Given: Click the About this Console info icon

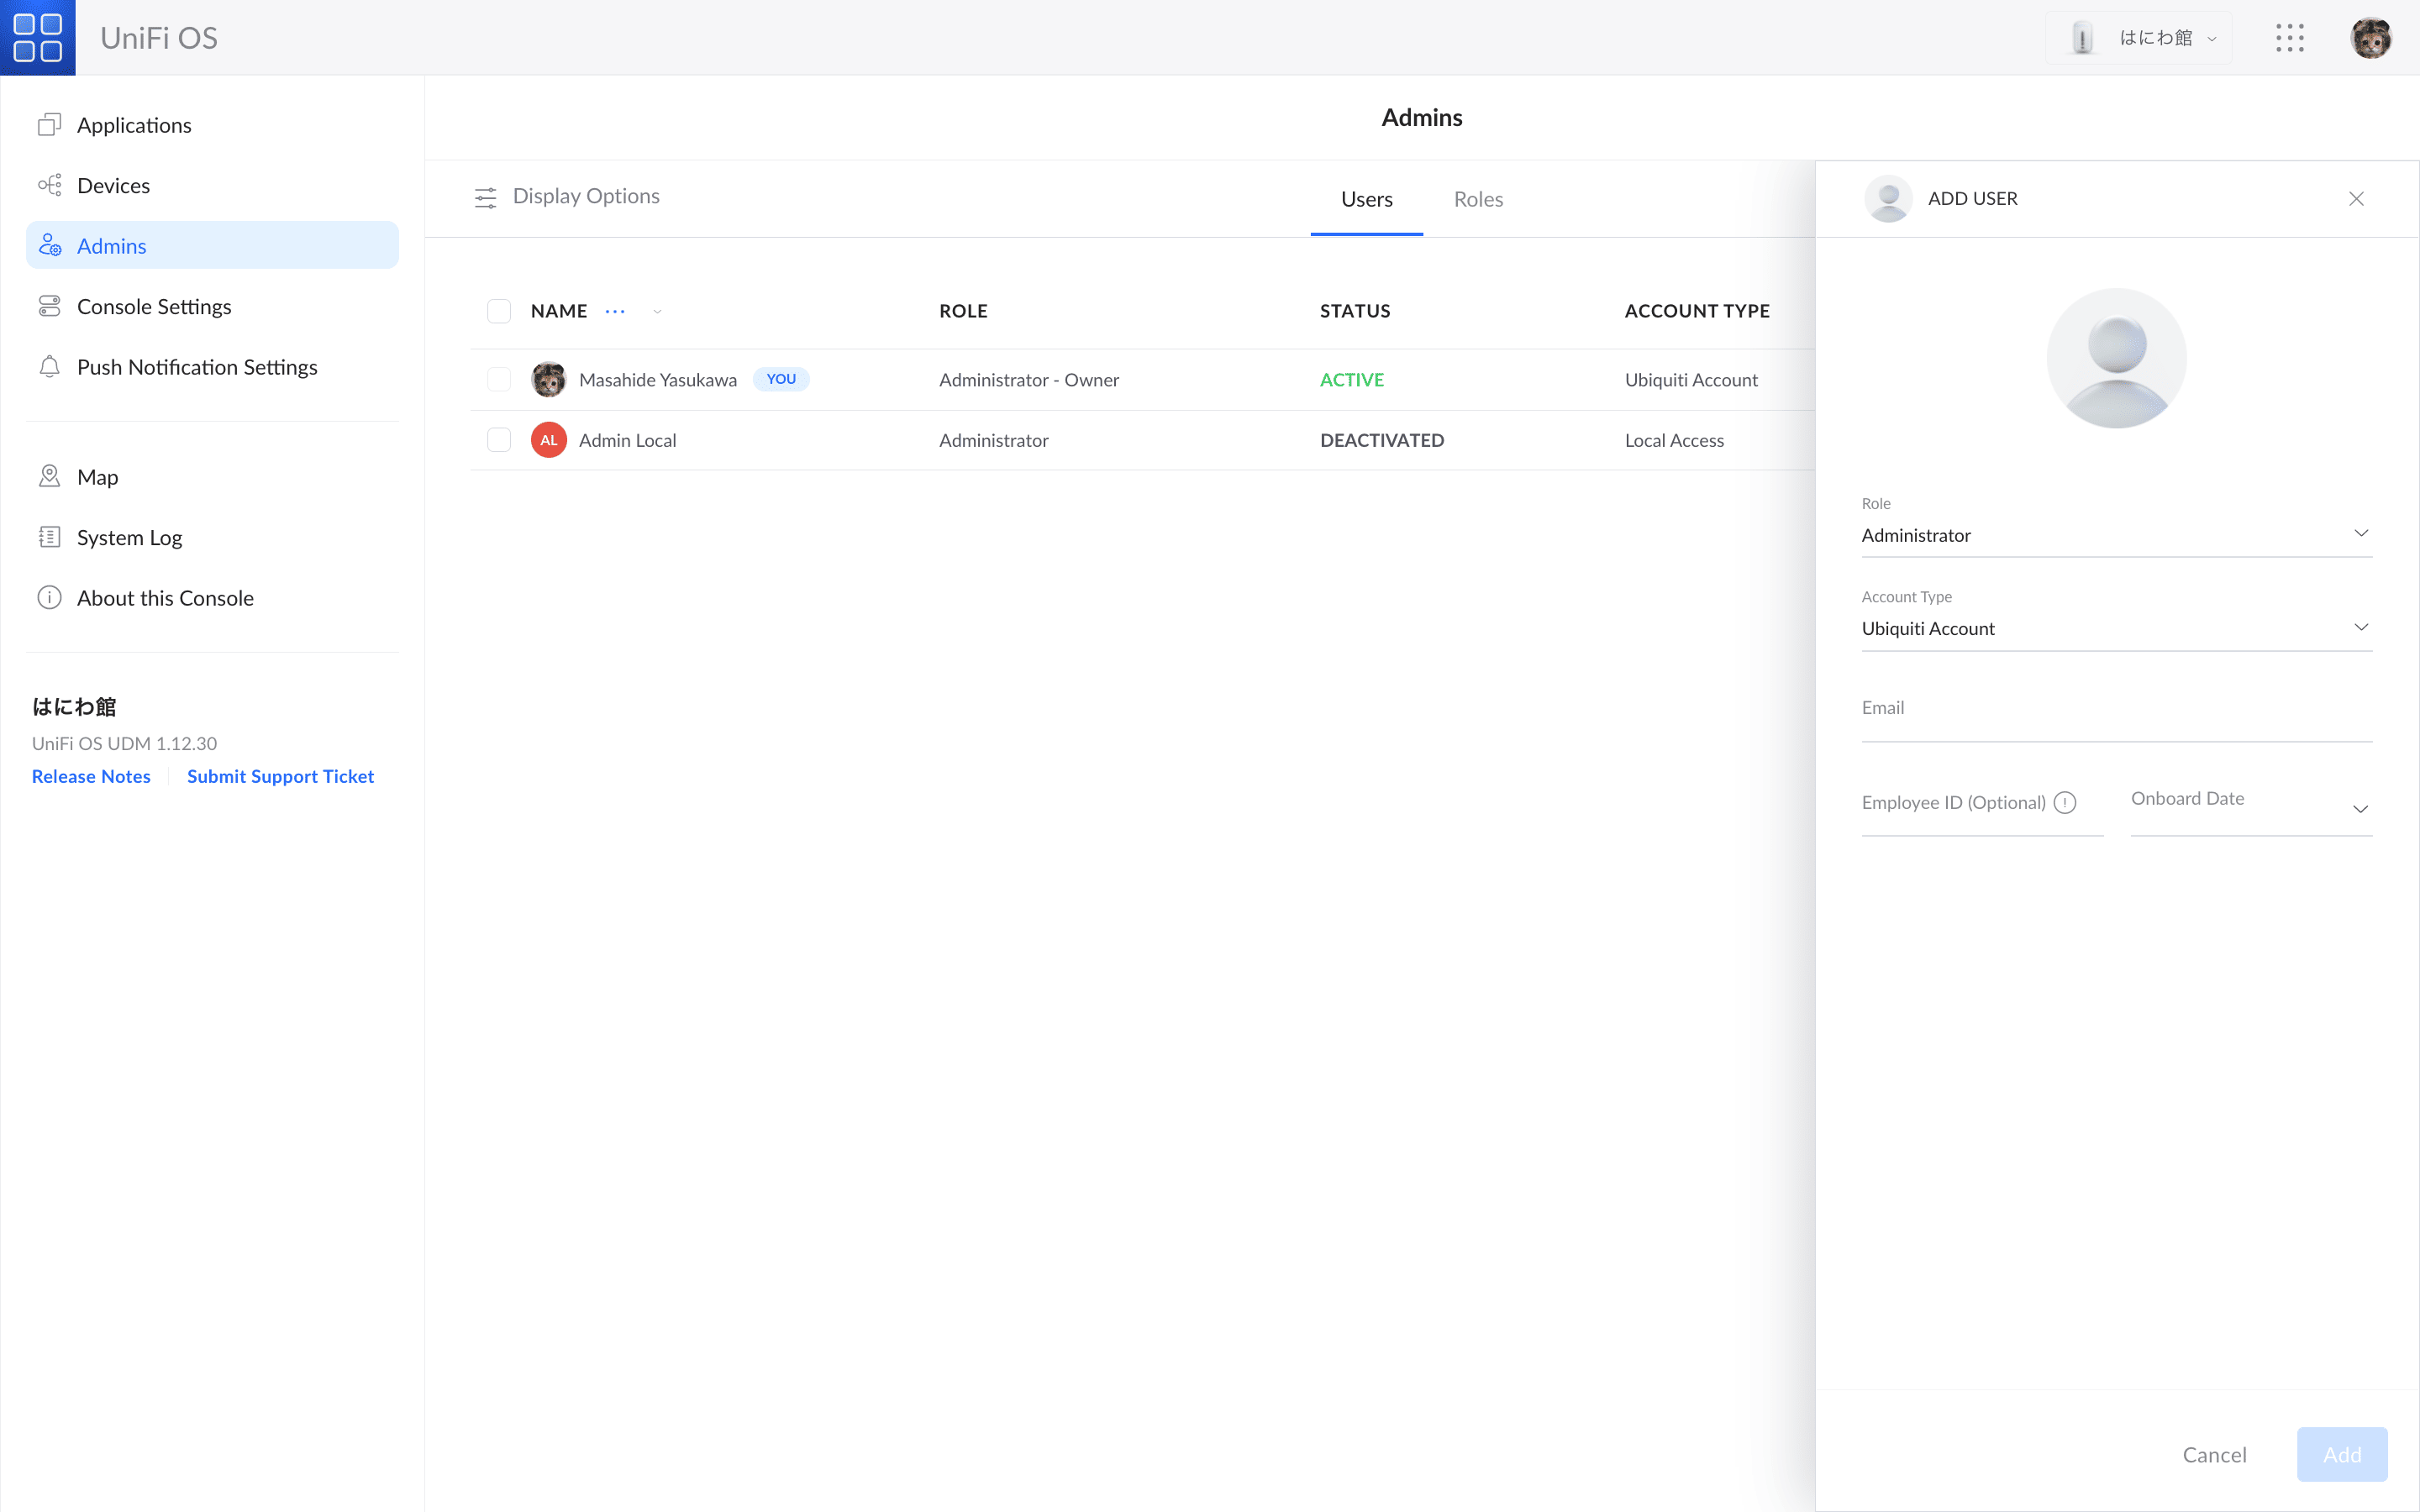Looking at the screenshot, I should [x=49, y=597].
